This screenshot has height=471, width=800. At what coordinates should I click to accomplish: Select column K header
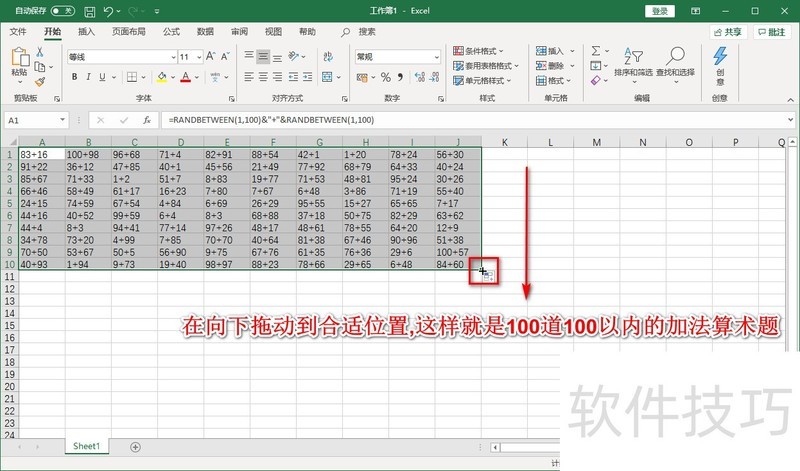504,142
